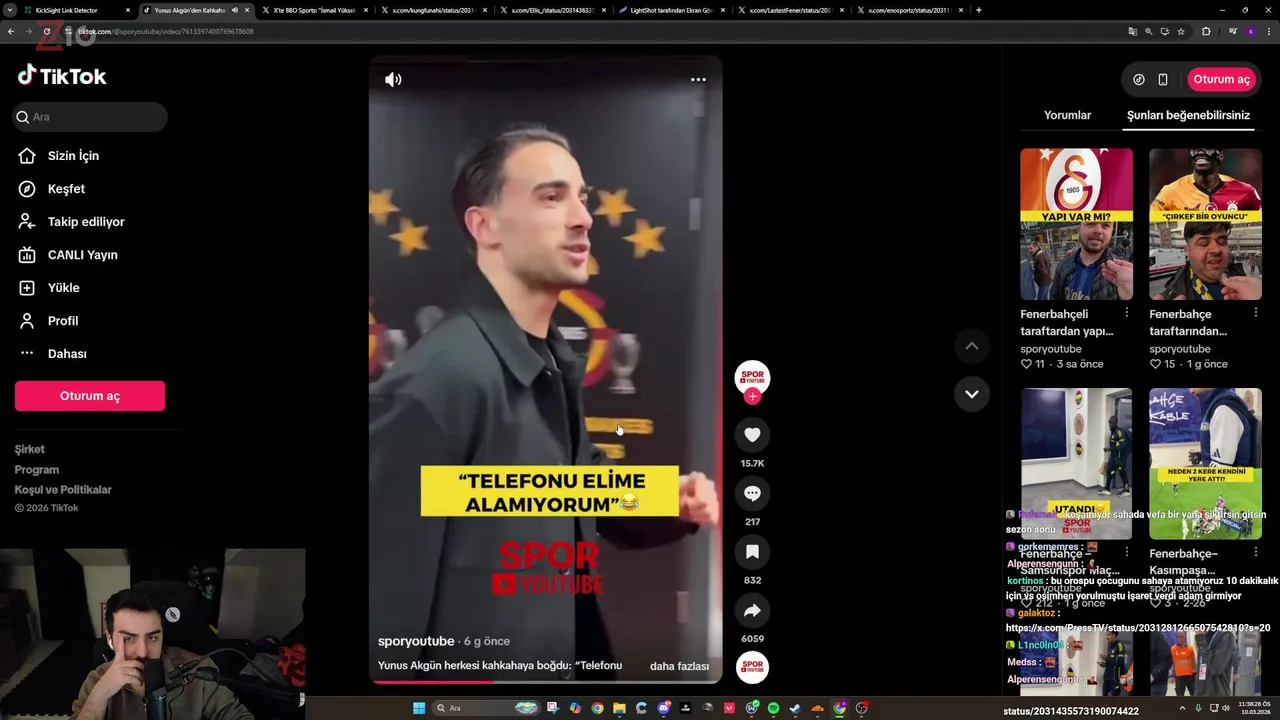Switch to the Yorumlar tab

coord(1067,115)
